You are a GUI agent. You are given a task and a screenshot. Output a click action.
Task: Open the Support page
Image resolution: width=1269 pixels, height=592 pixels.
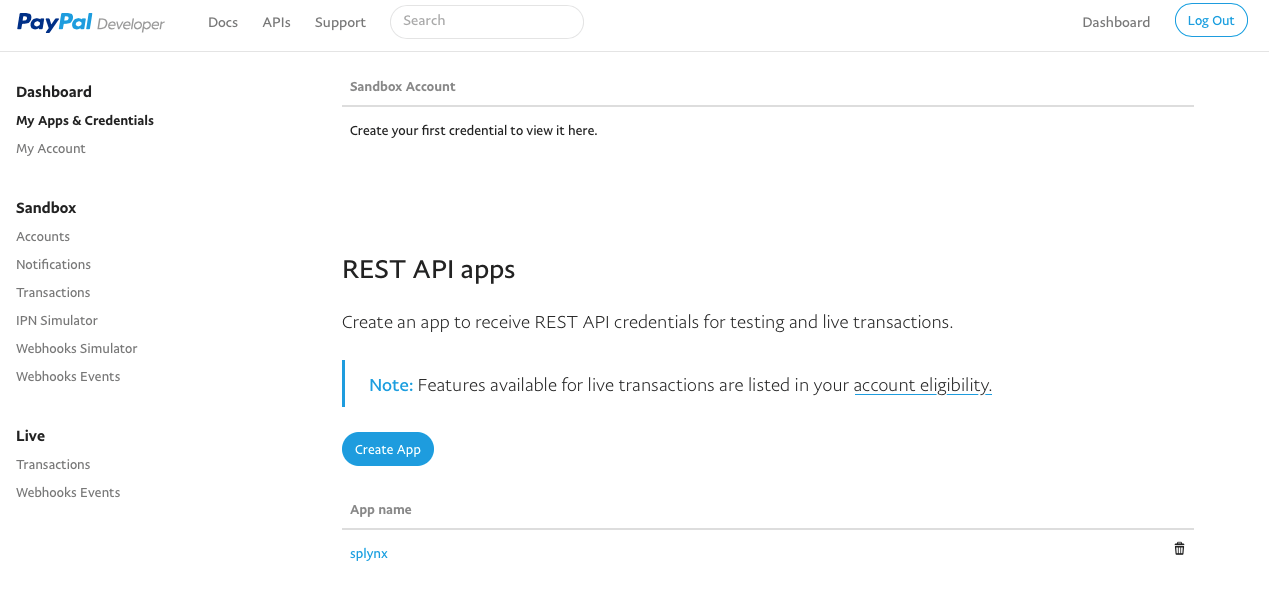pyautogui.click(x=340, y=21)
